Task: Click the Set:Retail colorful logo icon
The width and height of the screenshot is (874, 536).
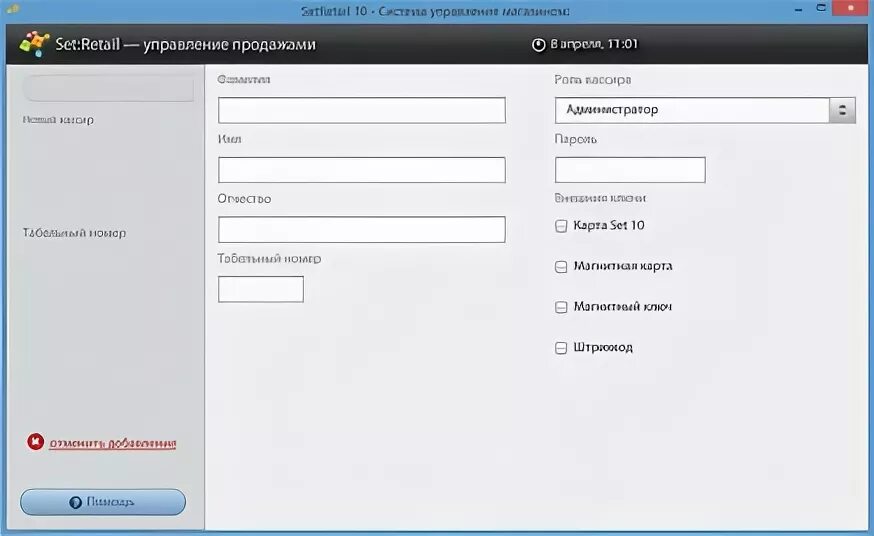Action: [34, 43]
